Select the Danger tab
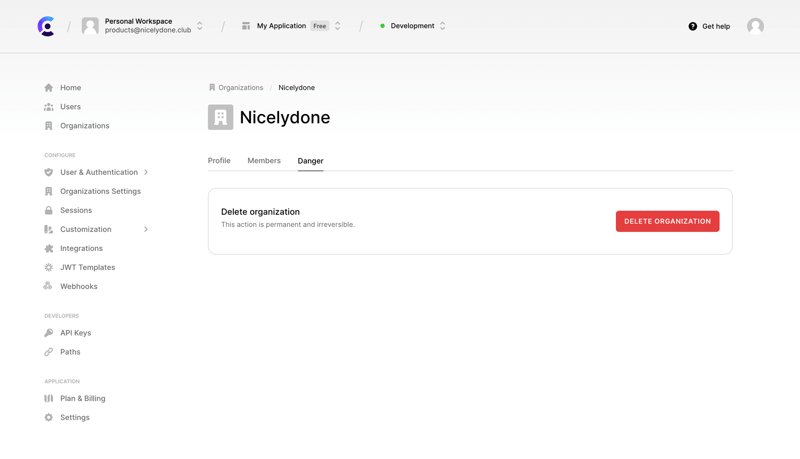 point(310,161)
